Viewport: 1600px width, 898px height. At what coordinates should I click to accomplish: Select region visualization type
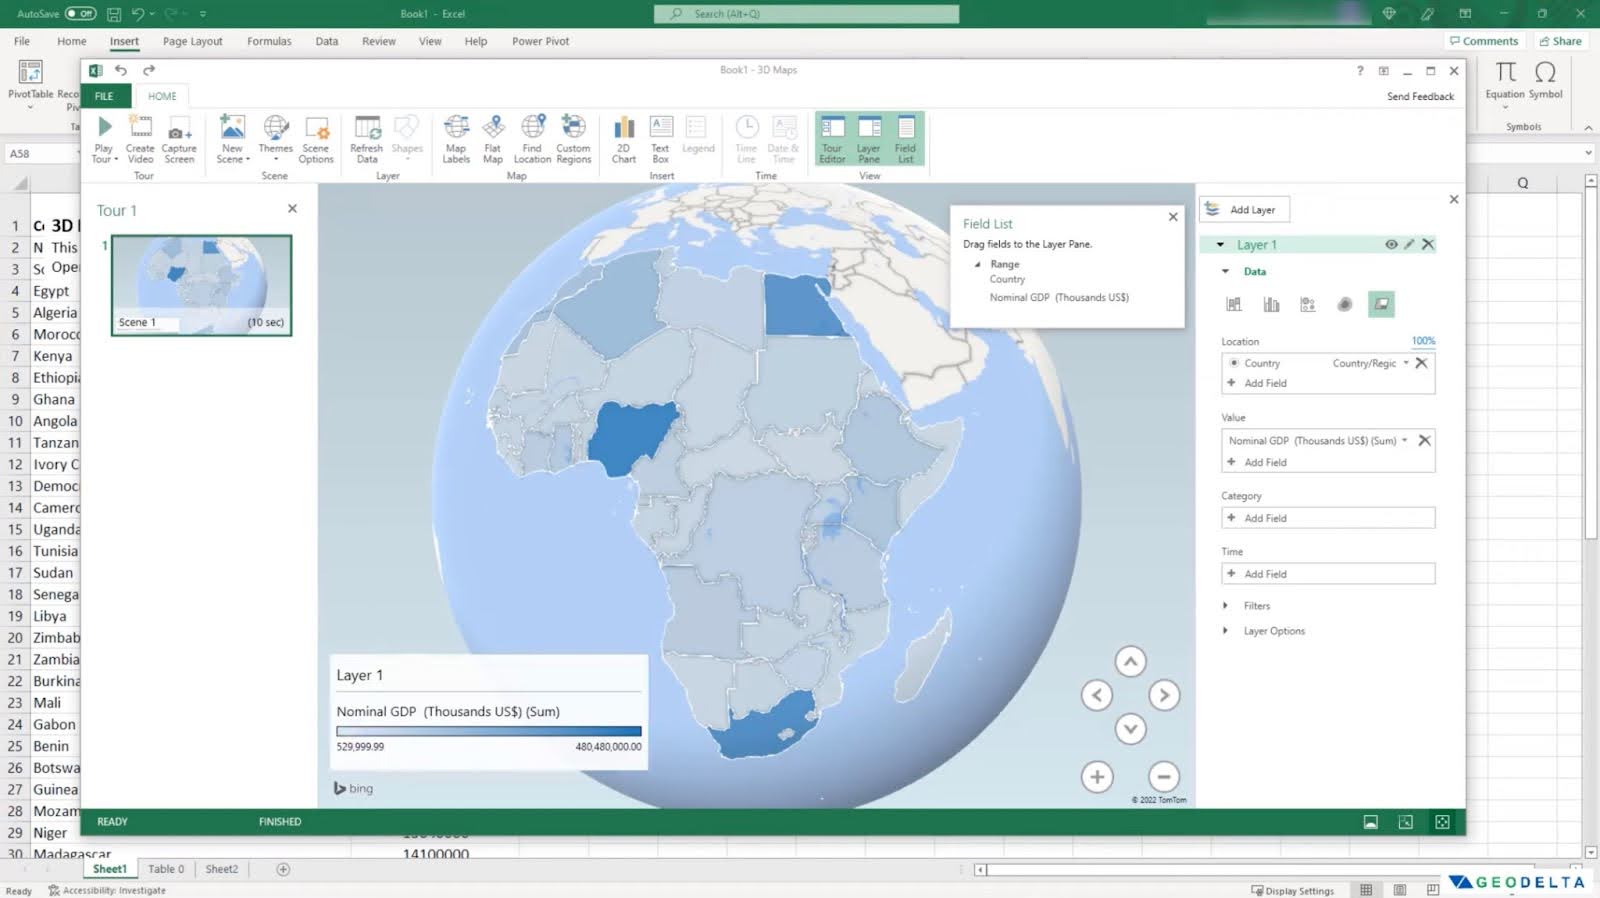coord(1381,304)
